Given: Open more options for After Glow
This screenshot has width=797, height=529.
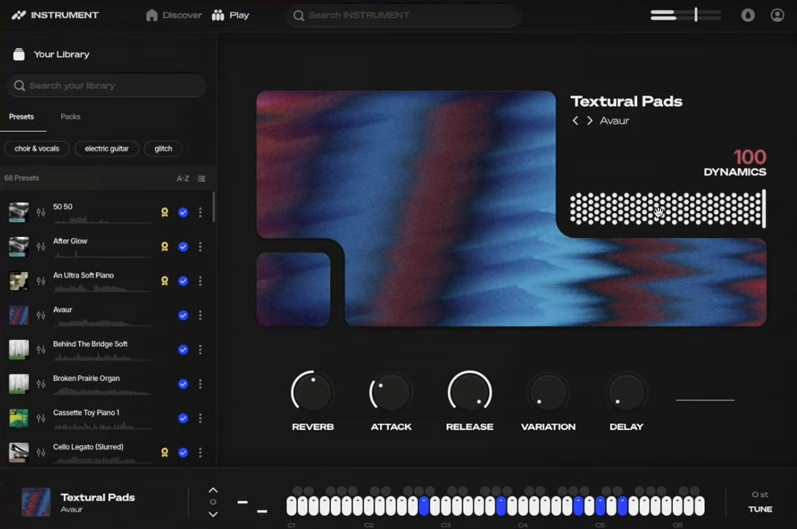Looking at the screenshot, I should click(x=200, y=247).
